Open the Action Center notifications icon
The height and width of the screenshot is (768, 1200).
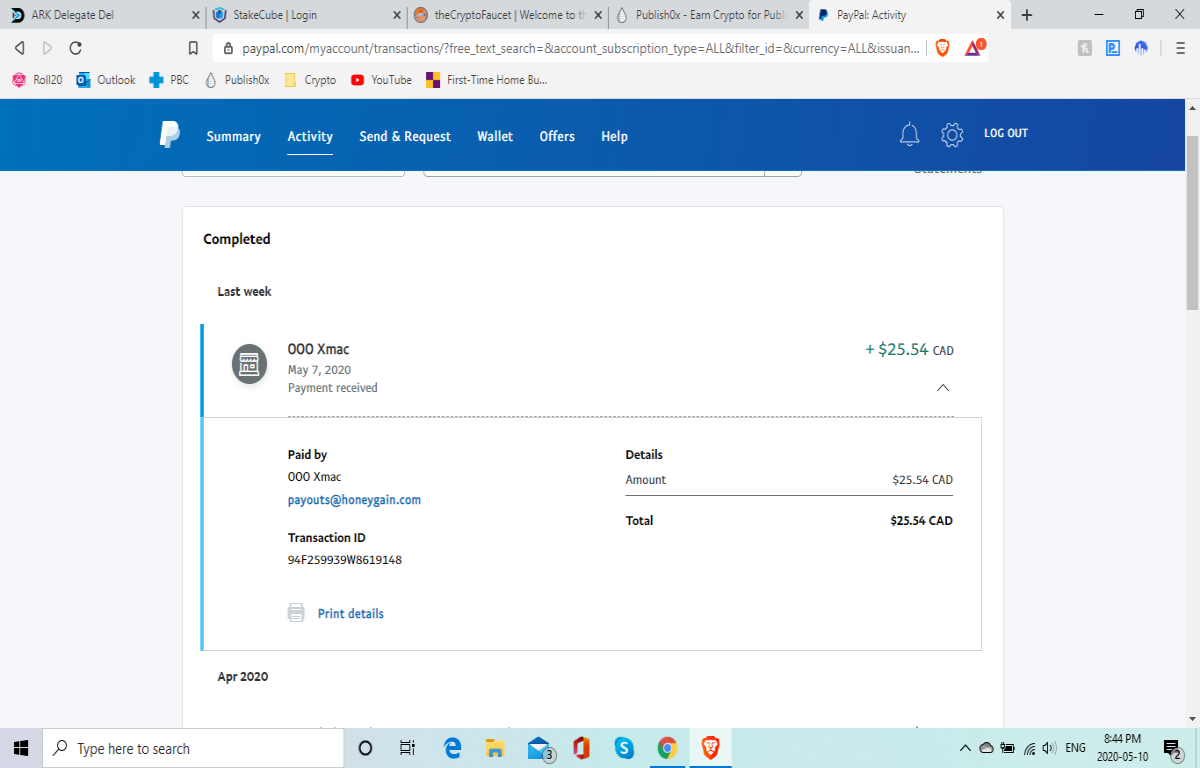tap(1174, 748)
